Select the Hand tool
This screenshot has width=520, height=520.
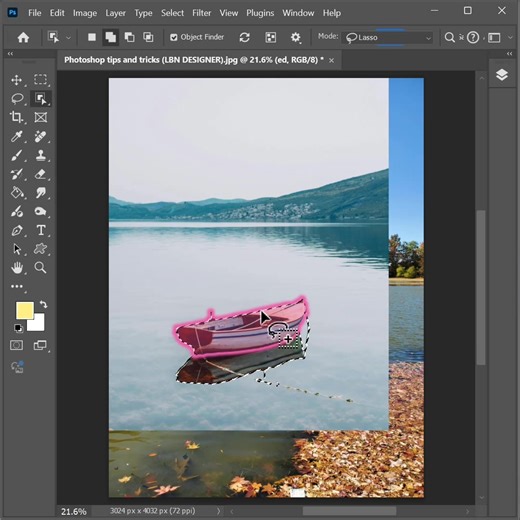pos(17,268)
